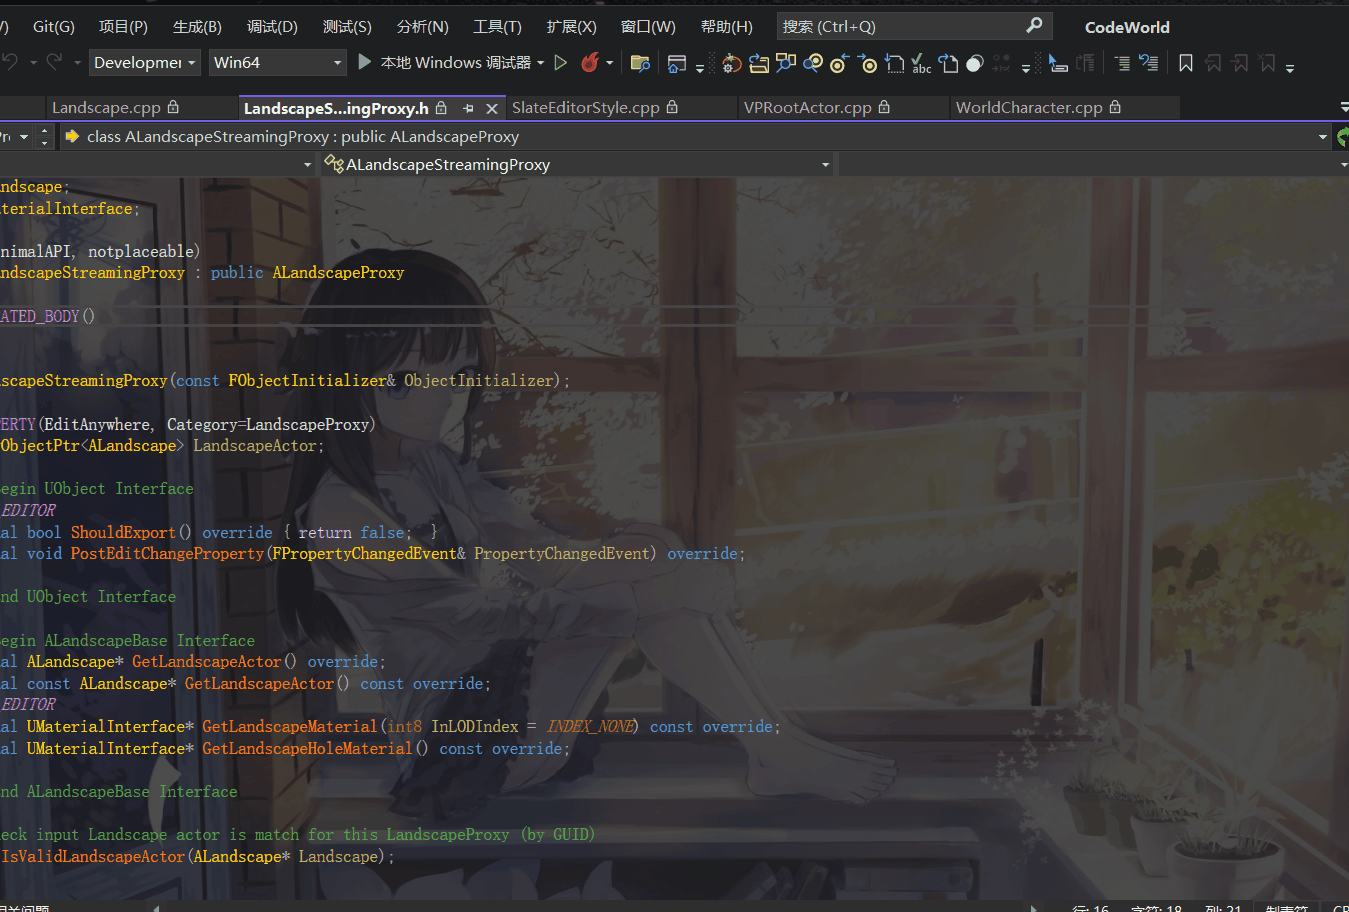Image resolution: width=1349 pixels, height=912 pixels.
Task: Start without debugging green outline arrow
Action: 561,62
